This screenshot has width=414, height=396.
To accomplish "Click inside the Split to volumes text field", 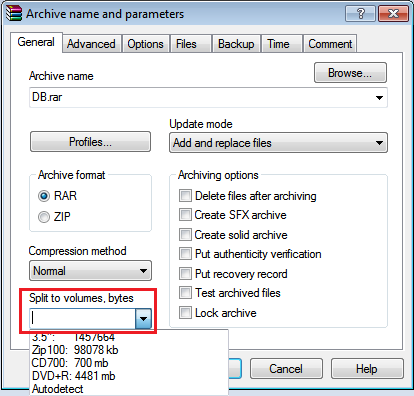I will click(x=83, y=319).
